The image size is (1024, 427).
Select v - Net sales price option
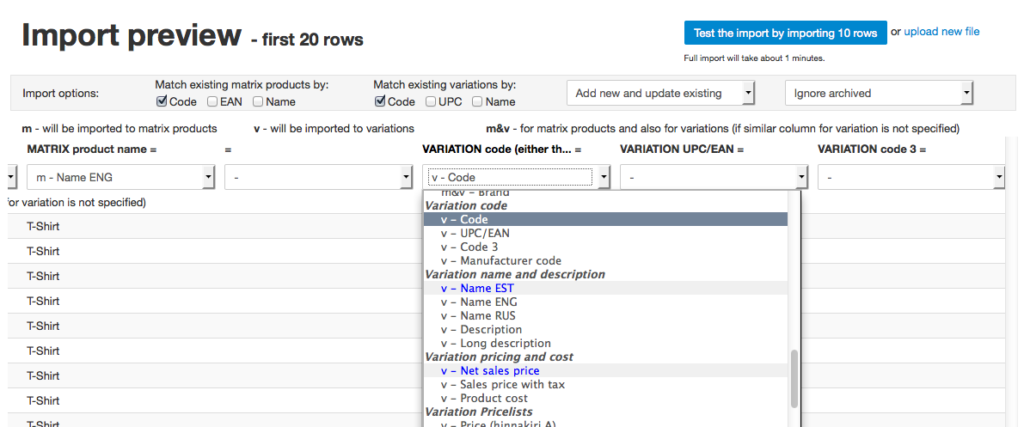(605, 371)
